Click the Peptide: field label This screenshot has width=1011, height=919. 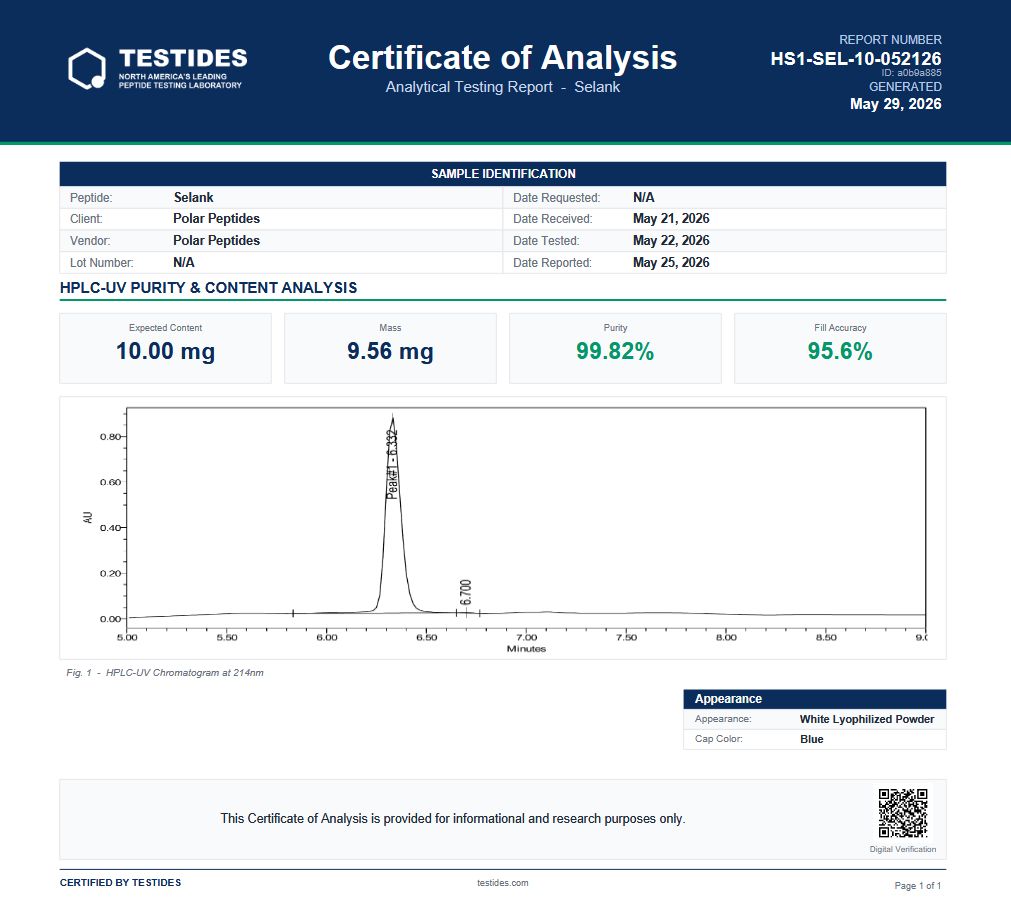[91, 197]
